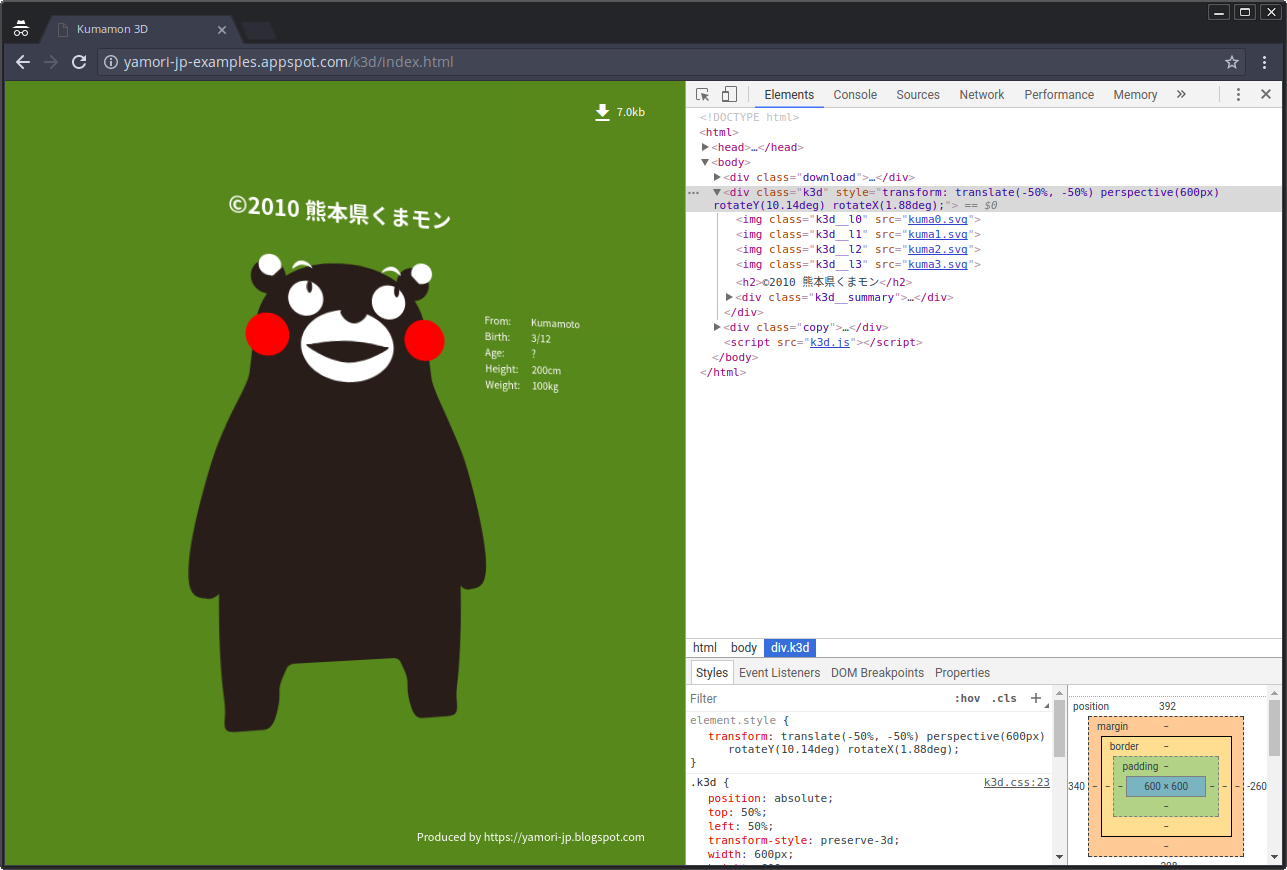1287x870 pixels.
Task: Collapse the body node
Action: tap(705, 162)
